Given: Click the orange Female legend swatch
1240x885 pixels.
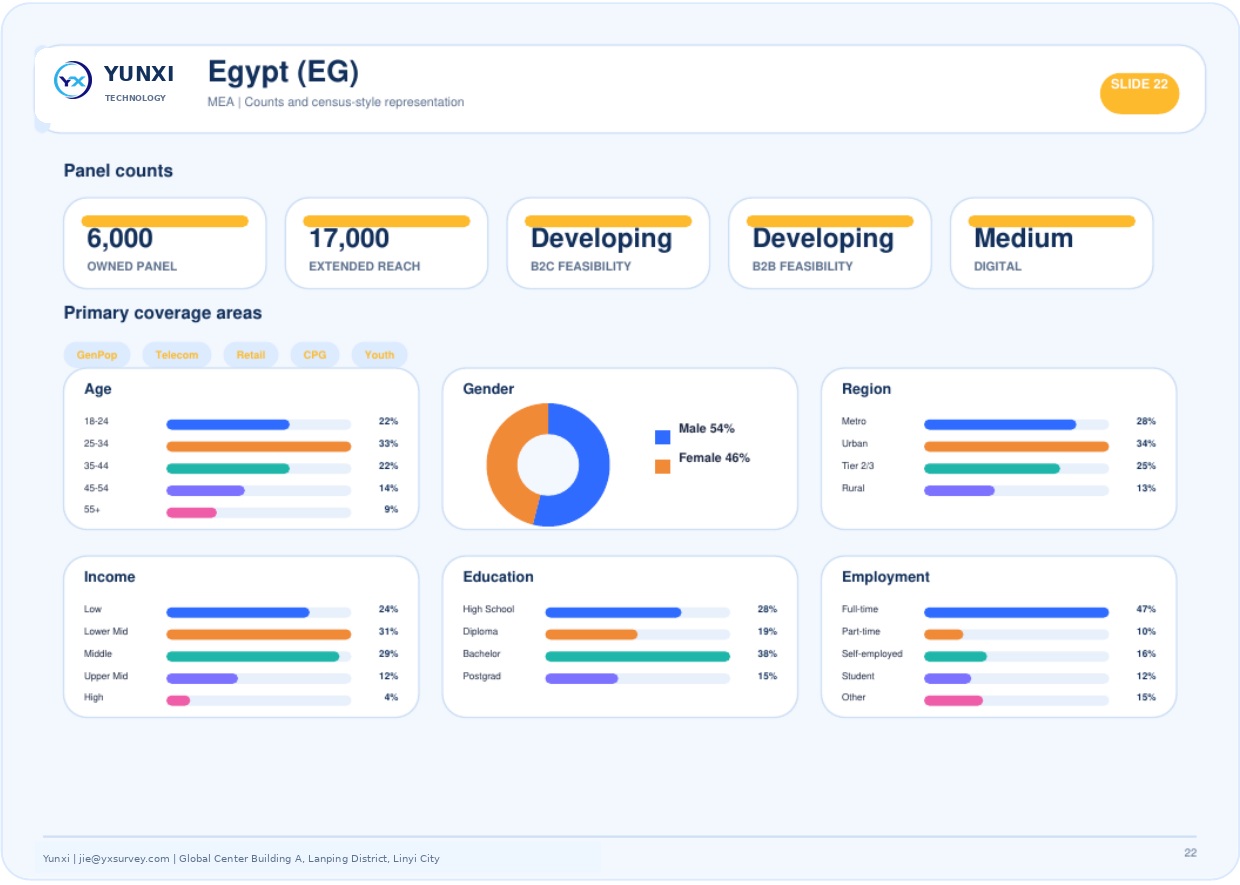Looking at the screenshot, I should pyautogui.click(x=662, y=466).
